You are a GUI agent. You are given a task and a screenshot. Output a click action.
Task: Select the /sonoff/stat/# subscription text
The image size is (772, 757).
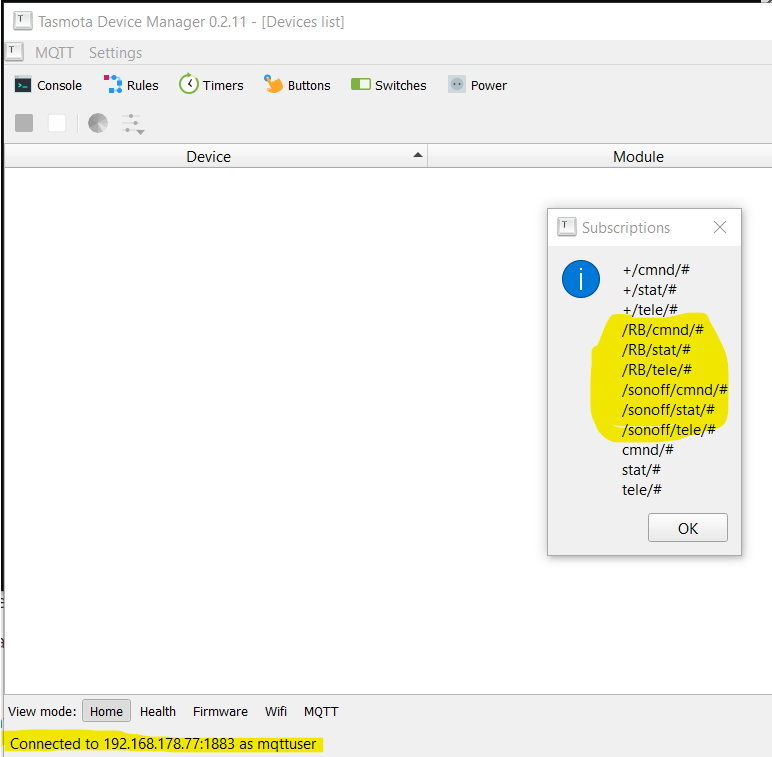coord(668,410)
